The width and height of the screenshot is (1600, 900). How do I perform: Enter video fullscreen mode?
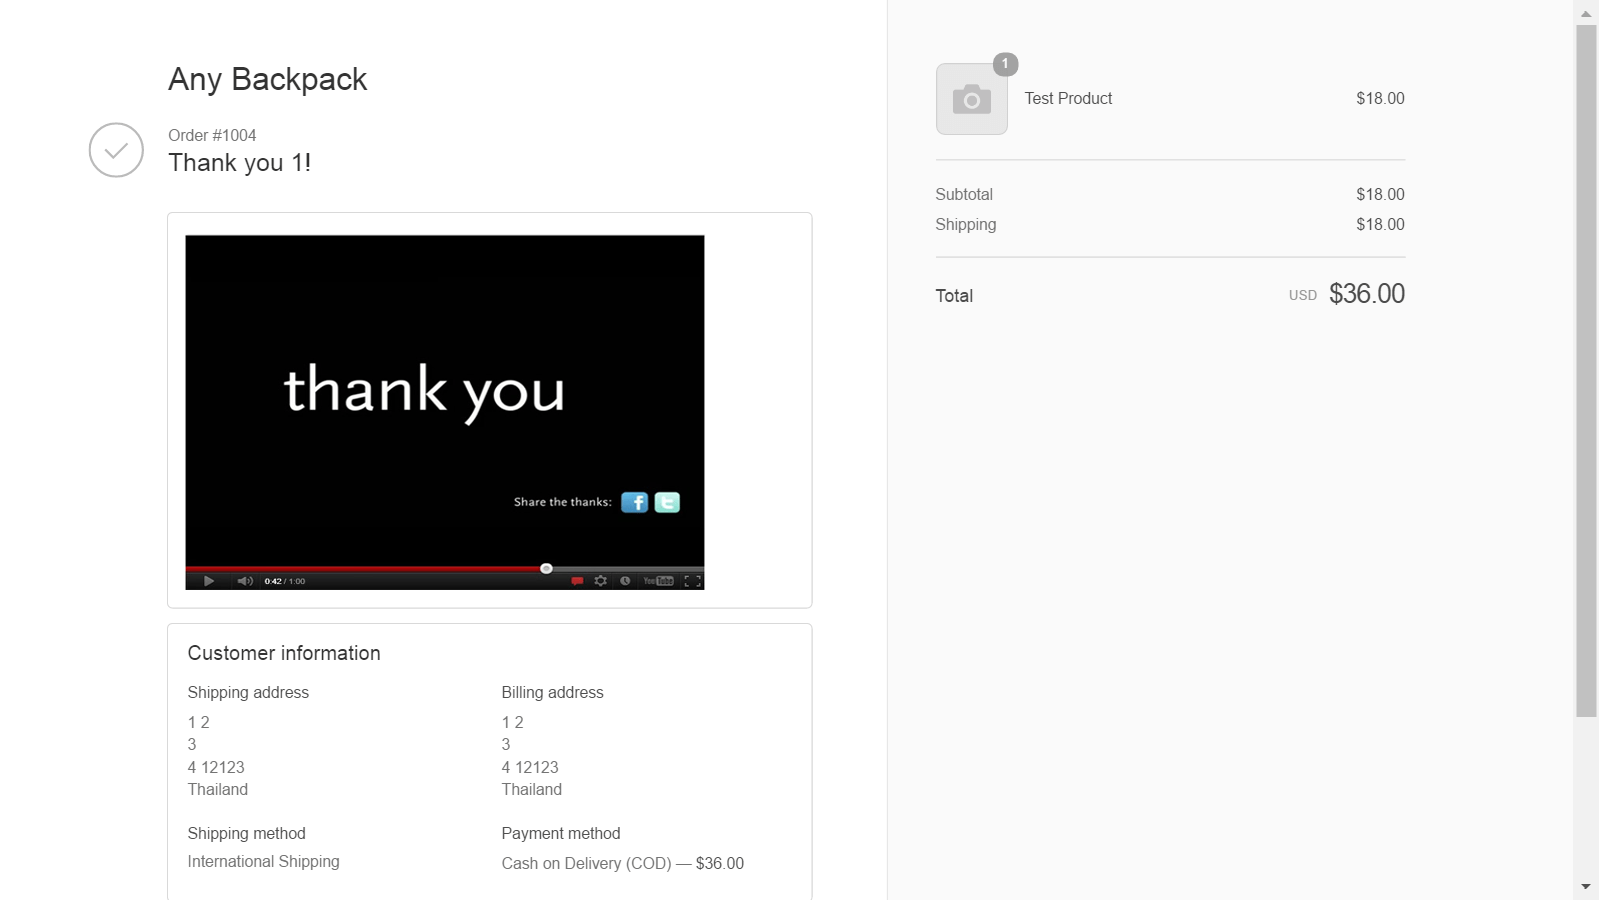pyautogui.click(x=692, y=581)
